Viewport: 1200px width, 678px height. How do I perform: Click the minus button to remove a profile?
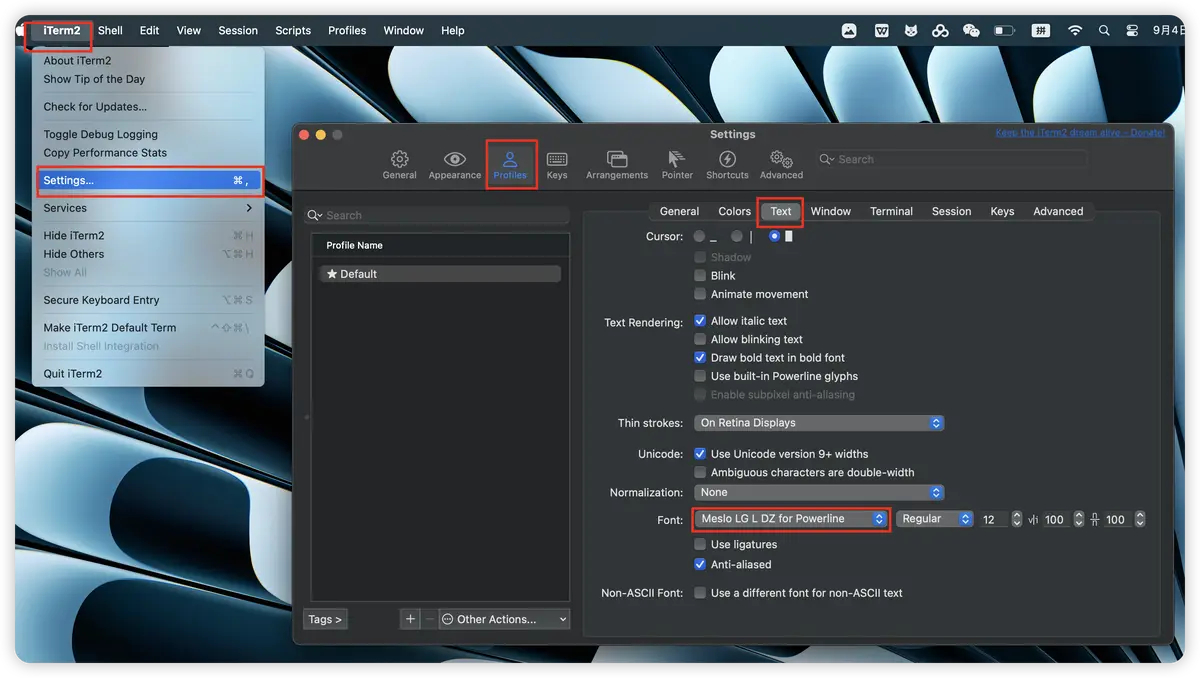430,619
